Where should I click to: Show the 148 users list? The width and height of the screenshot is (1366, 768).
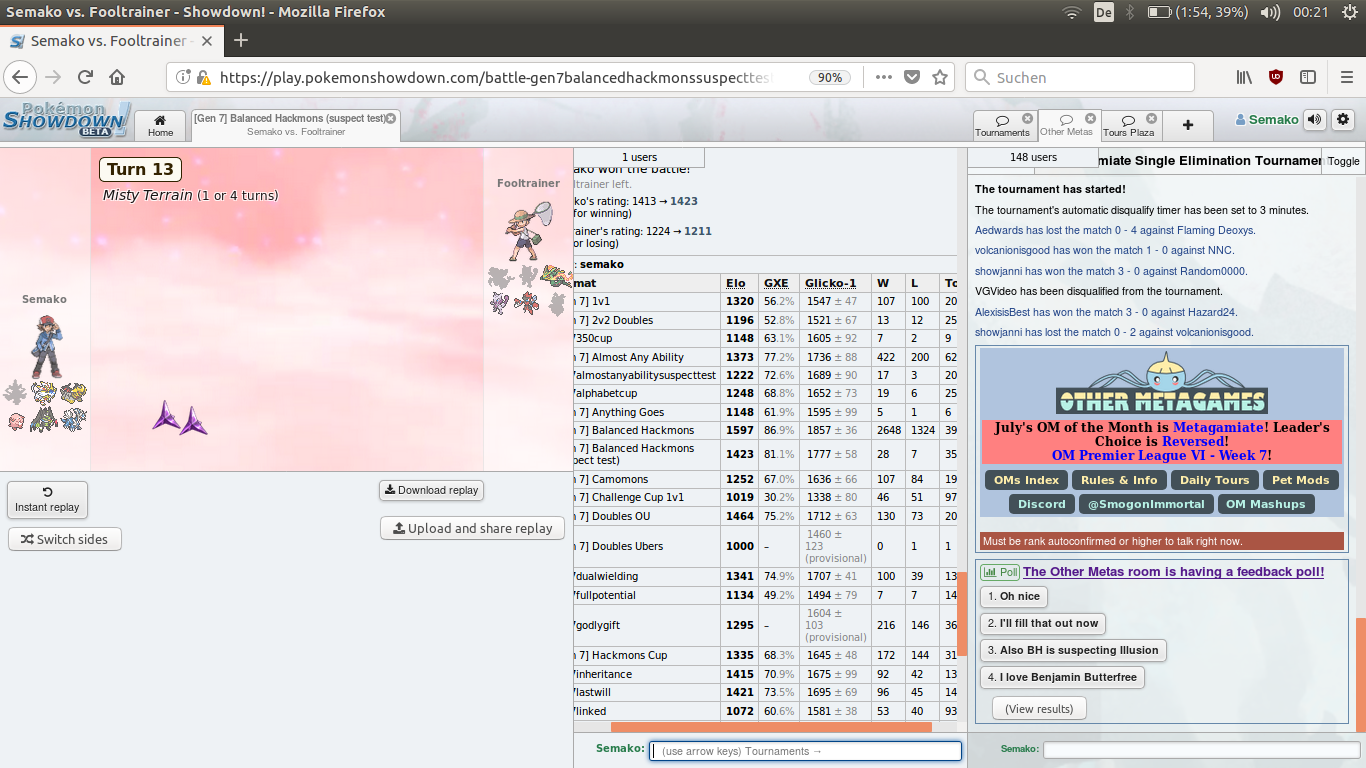1033,157
